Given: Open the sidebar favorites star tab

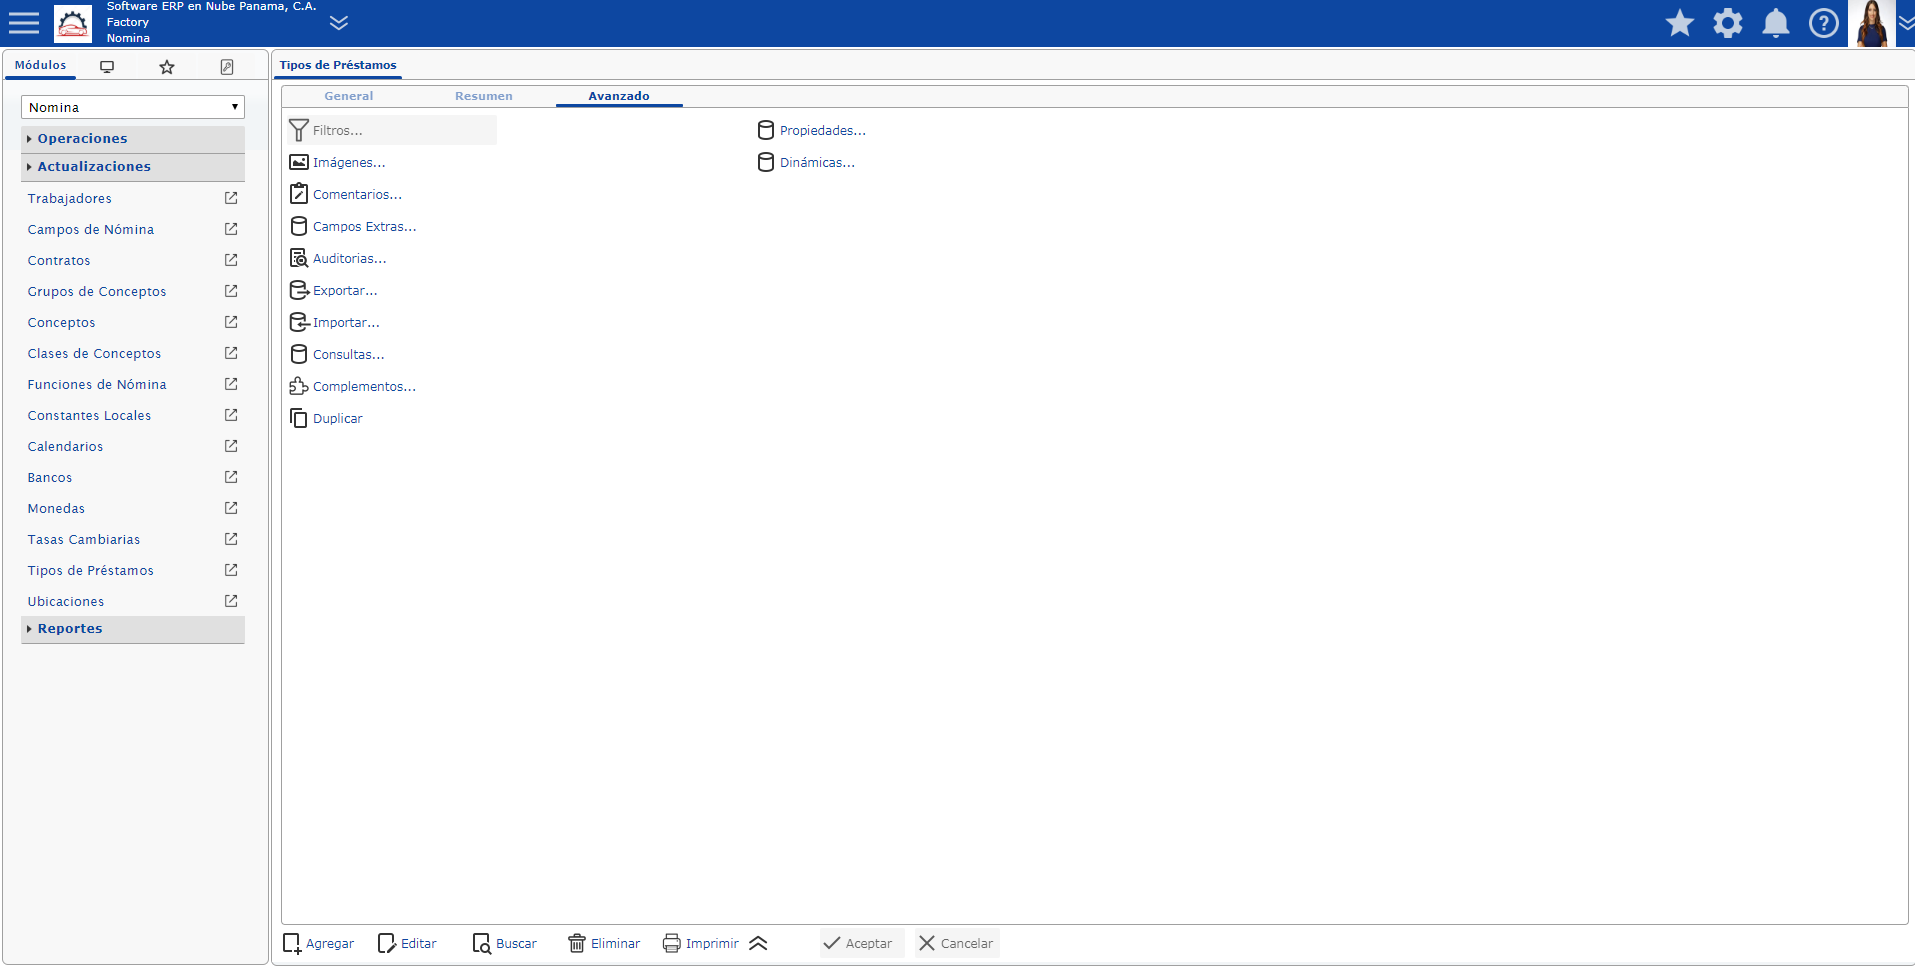Looking at the screenshot, I should [x=167, y=67].
